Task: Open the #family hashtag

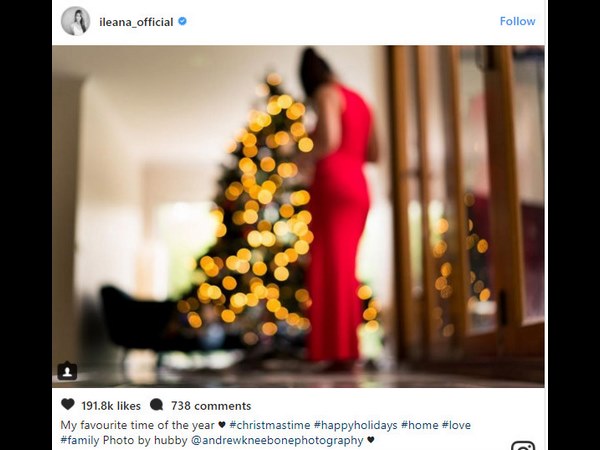Action: [x=80, y=440]
